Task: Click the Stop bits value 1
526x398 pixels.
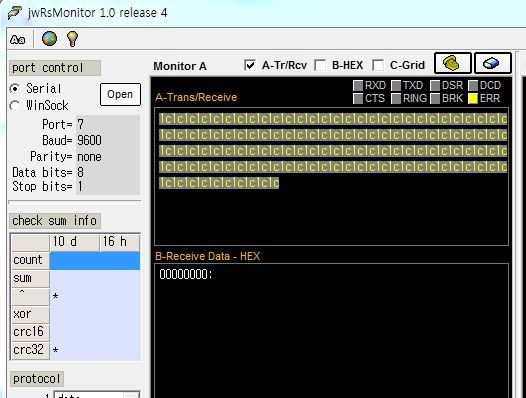Action: click(x=80, y=186)
